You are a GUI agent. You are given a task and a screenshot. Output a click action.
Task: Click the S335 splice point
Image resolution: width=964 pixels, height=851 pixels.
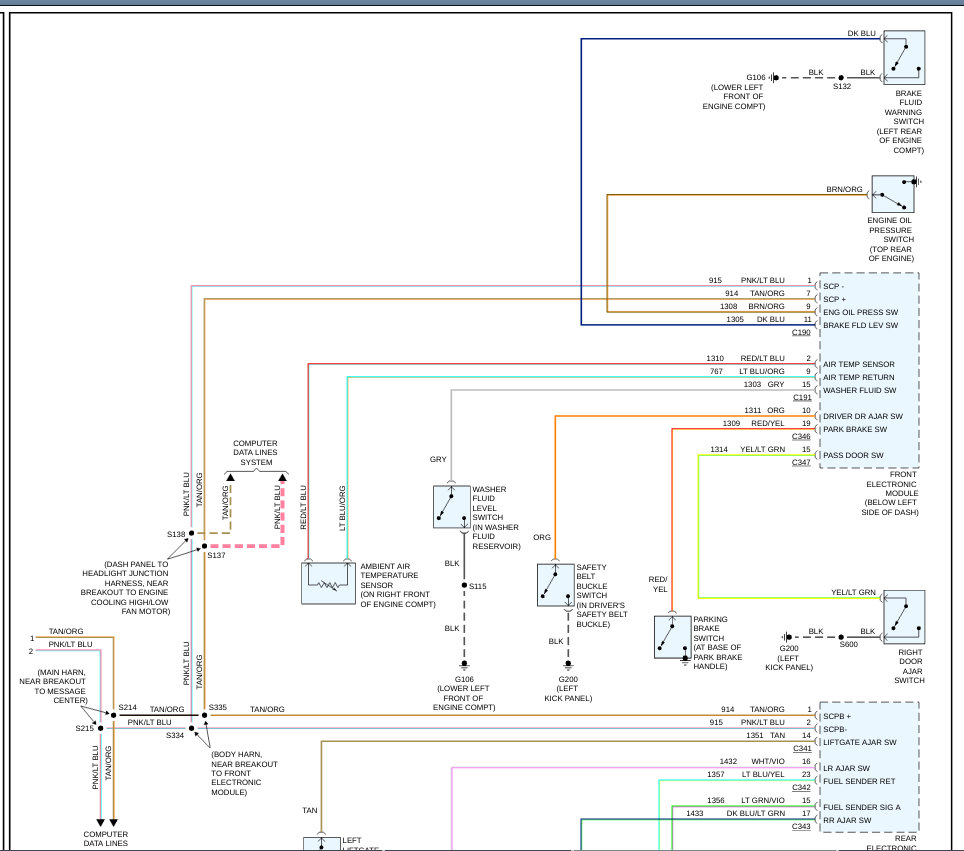(205, 716)
